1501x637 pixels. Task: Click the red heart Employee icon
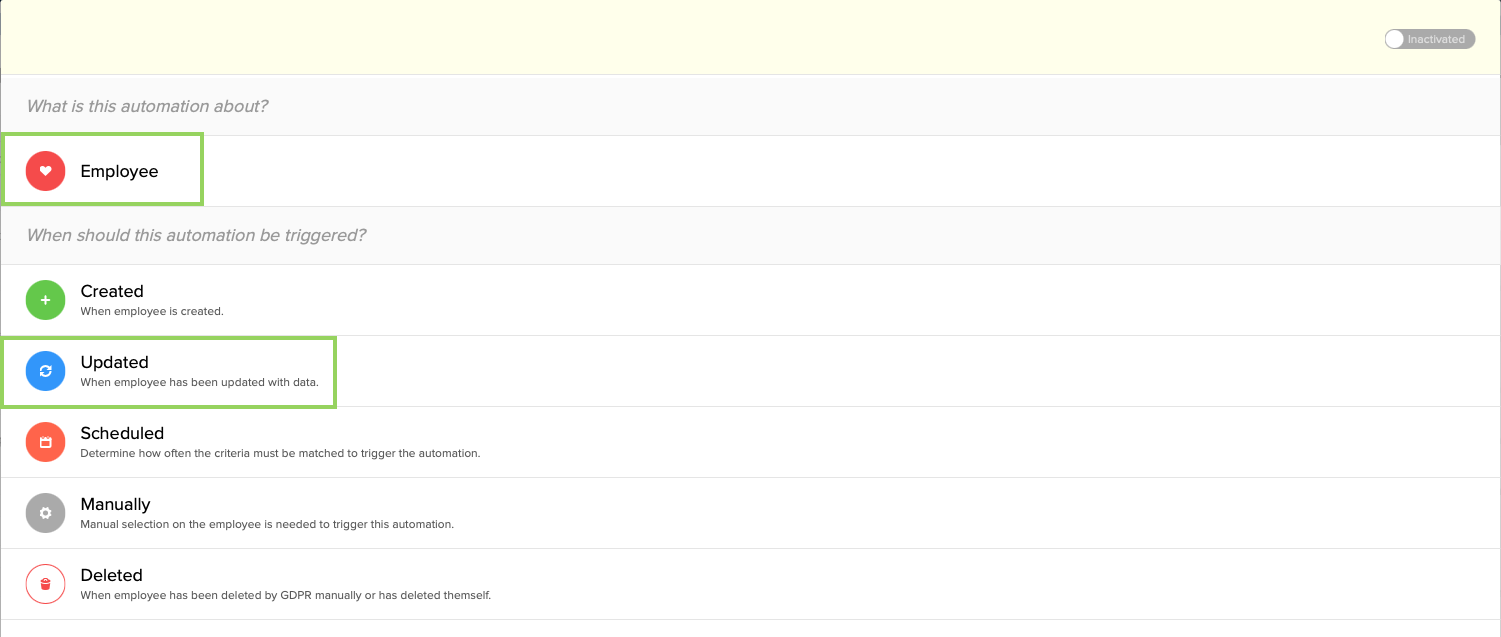(44, 170)
